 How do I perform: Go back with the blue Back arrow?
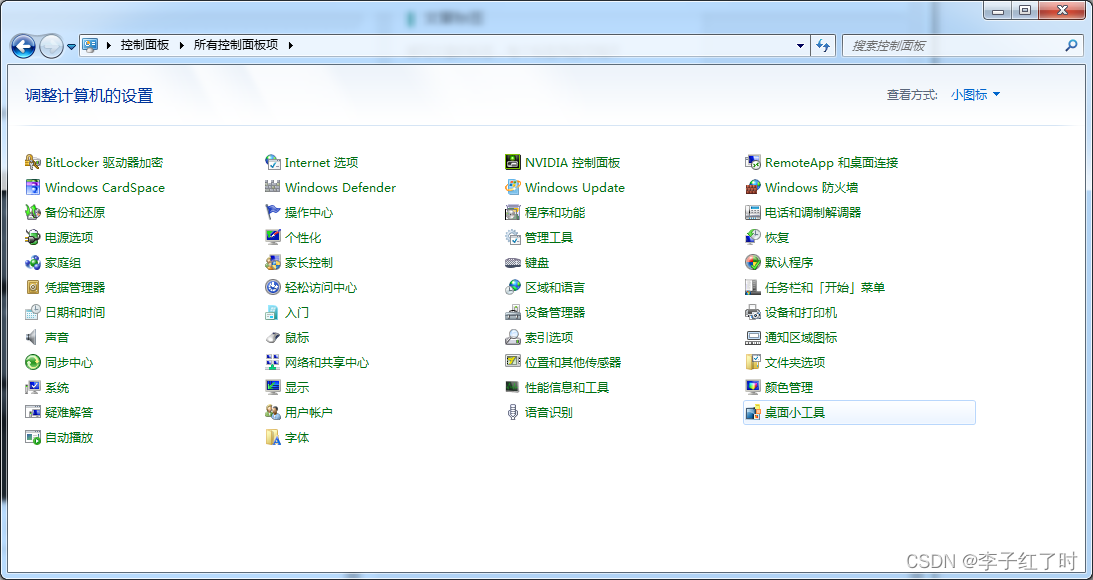[23, 47]
